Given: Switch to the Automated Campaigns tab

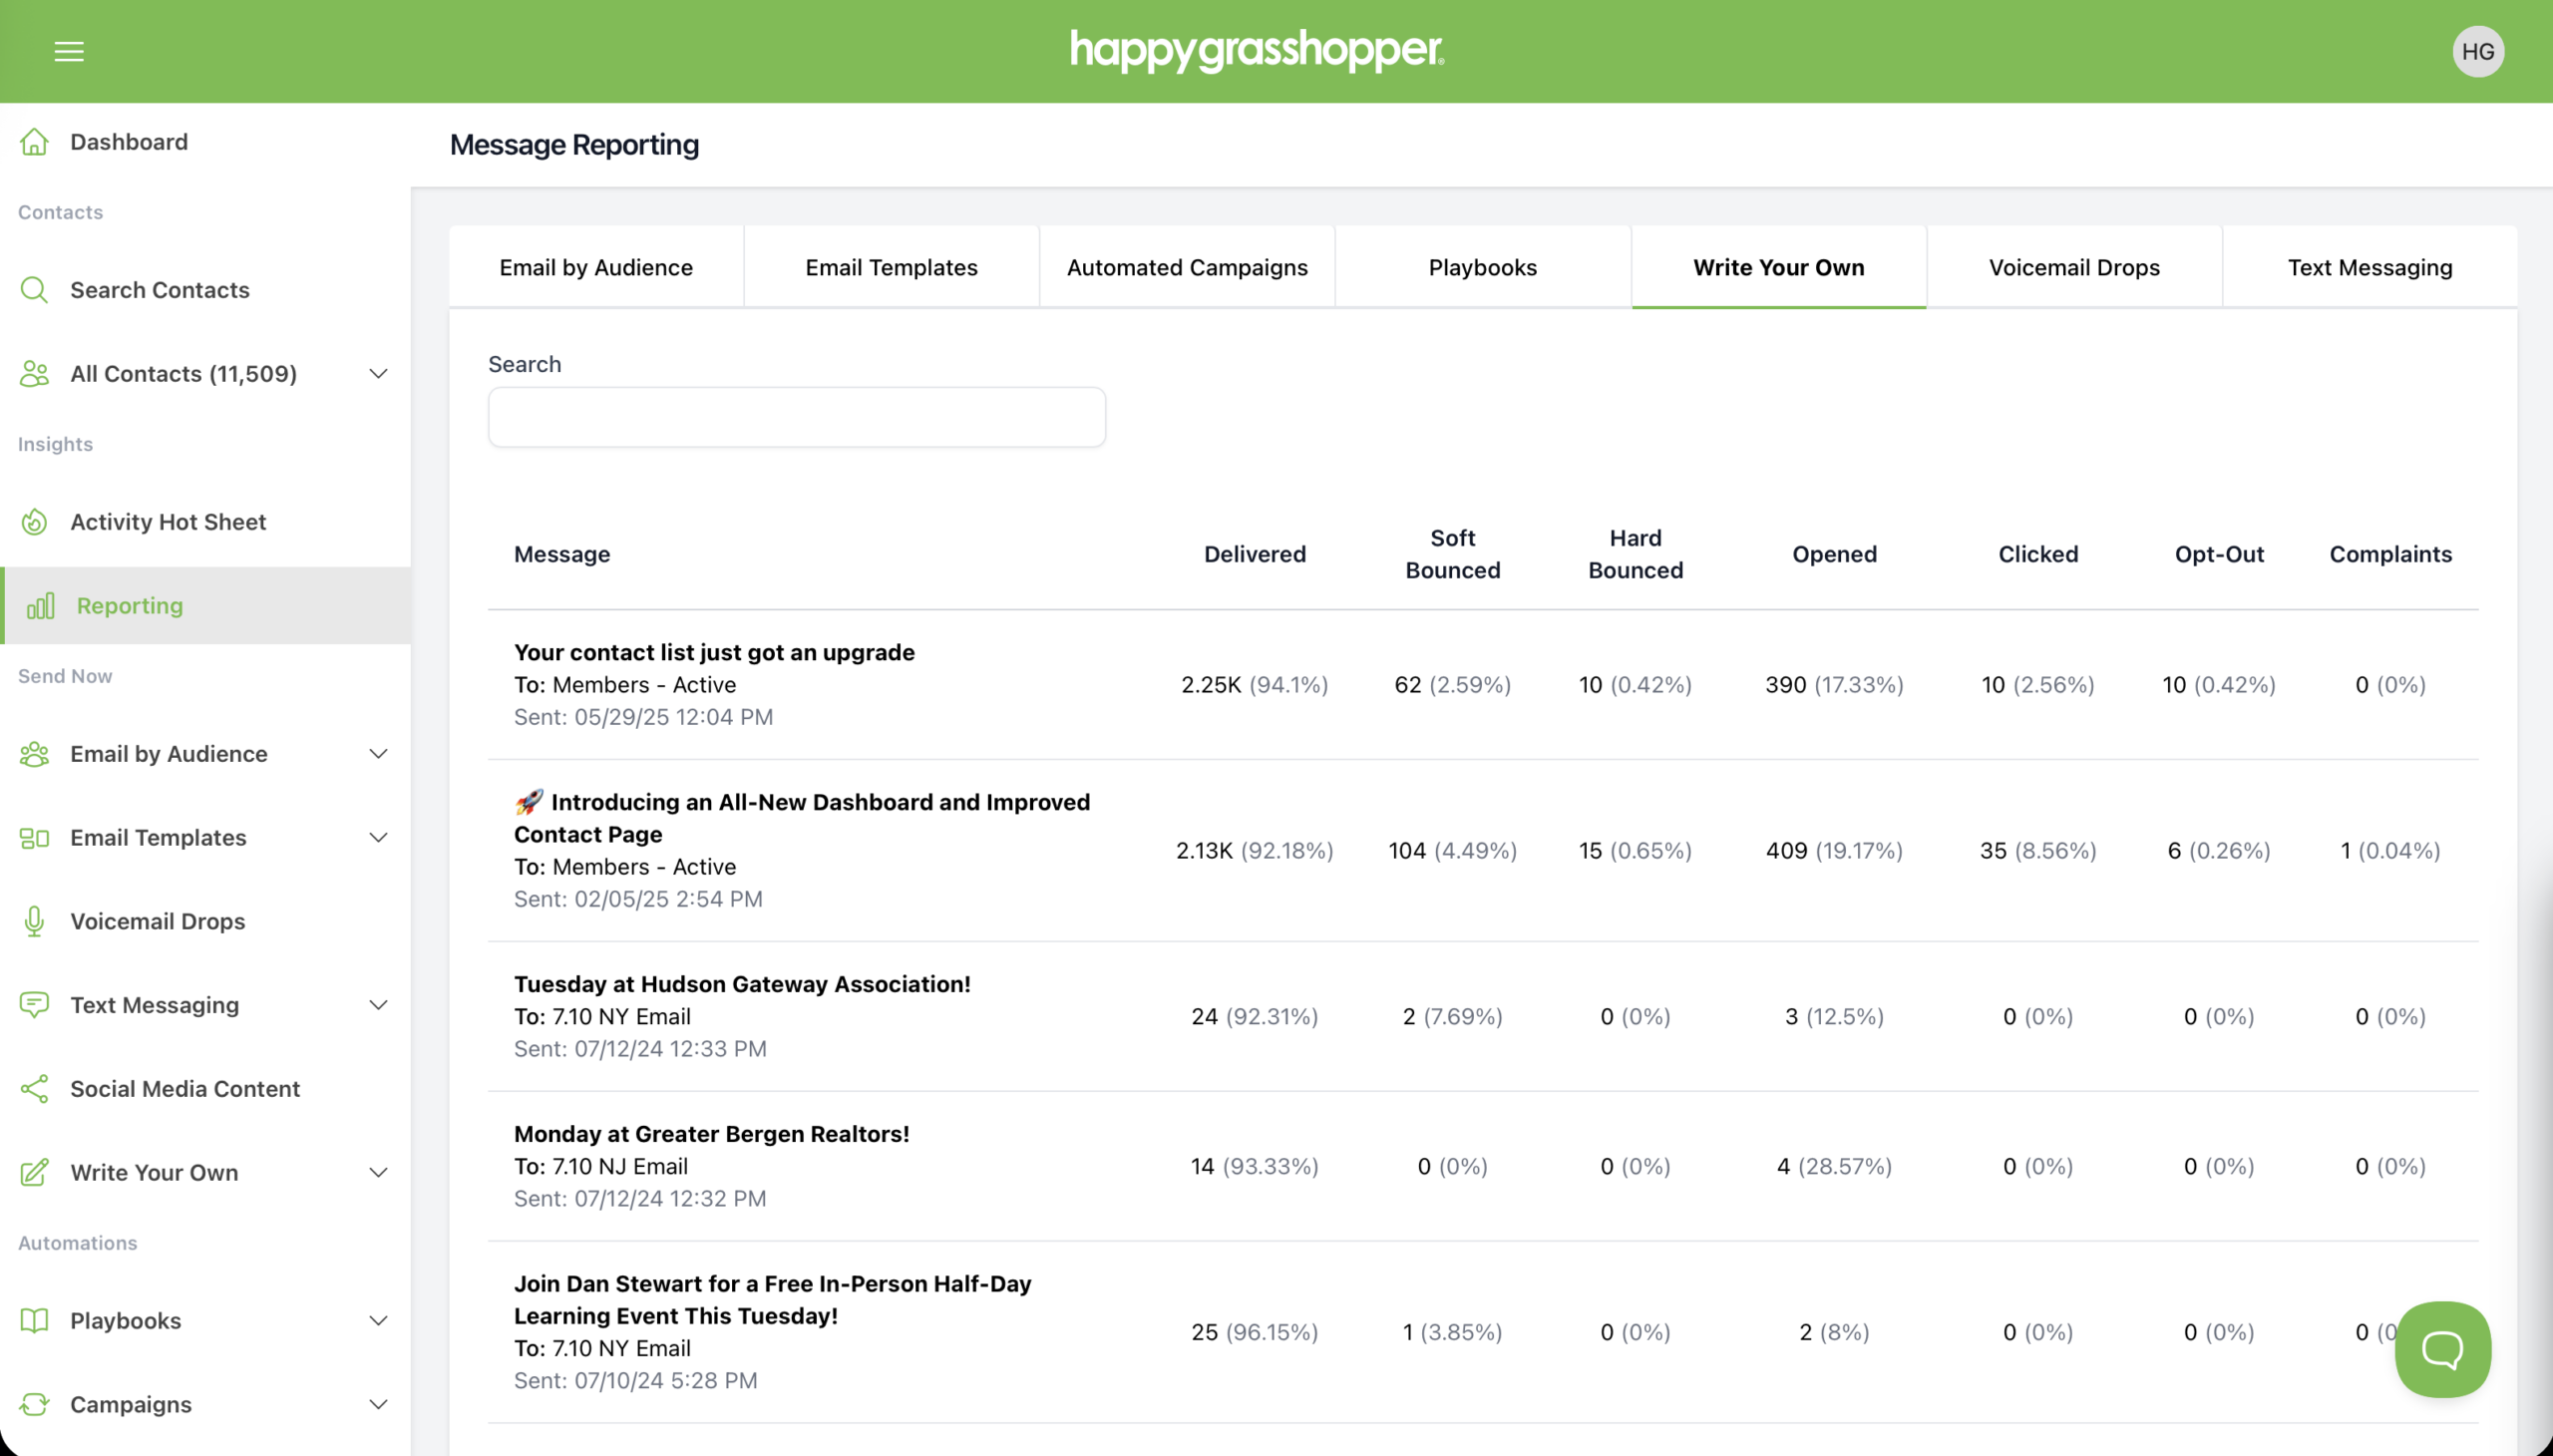Looking at the screenshot, I should pyautogui.click(x=1187, y=267).
